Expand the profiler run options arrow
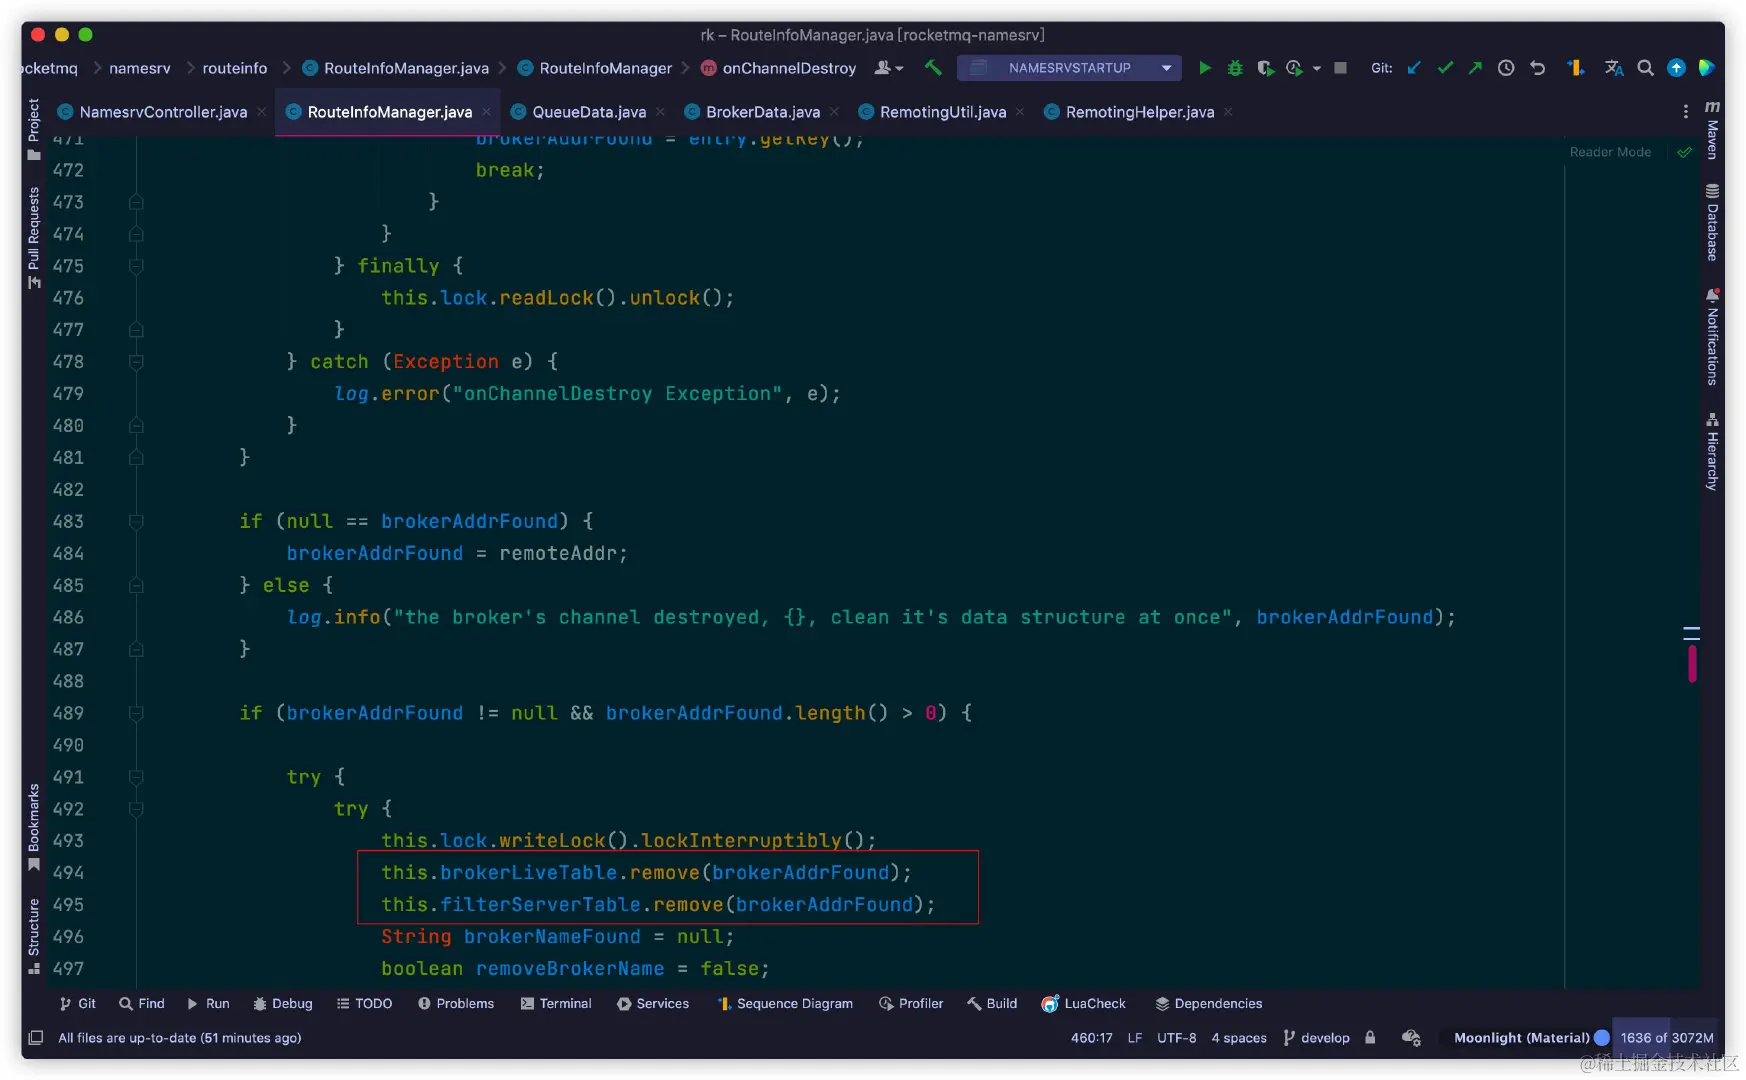Viewport: 1746px width, 1080px height. pos(1317,69)
